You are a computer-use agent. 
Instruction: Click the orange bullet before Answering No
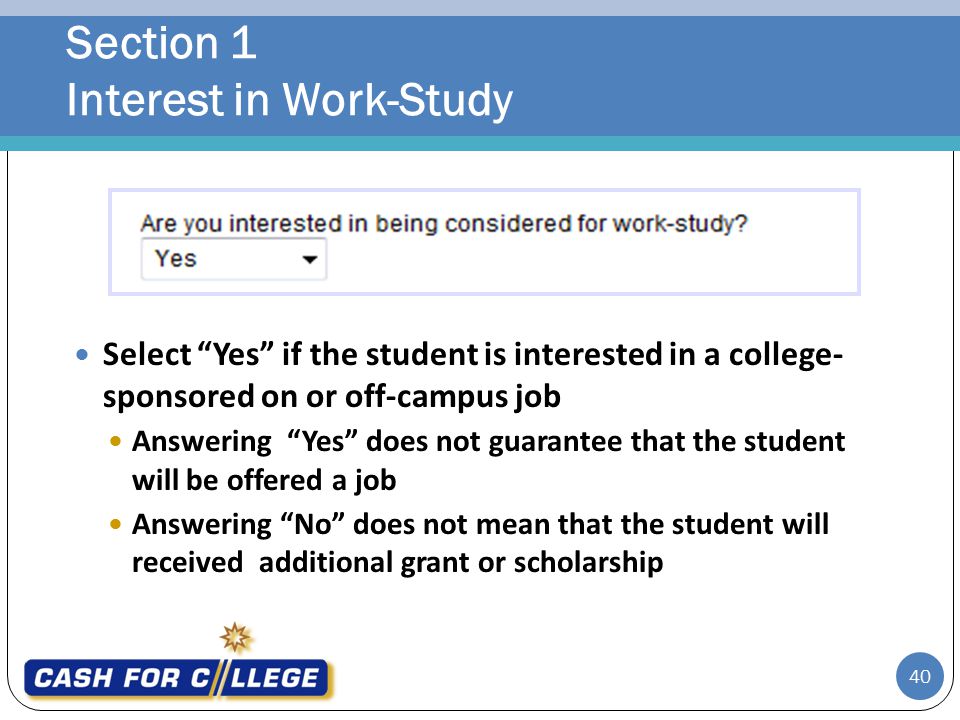115,524
